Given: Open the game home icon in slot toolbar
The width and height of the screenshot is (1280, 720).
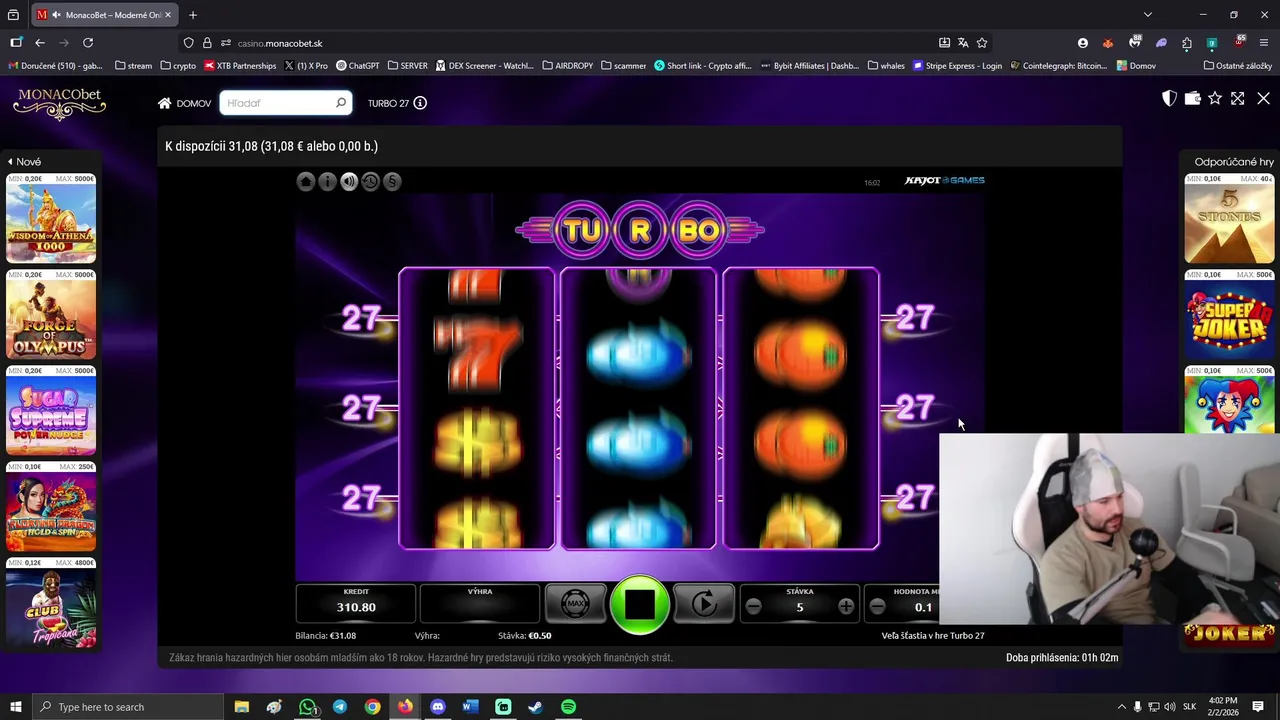Looking at the screenshot, I should [306, 181].
